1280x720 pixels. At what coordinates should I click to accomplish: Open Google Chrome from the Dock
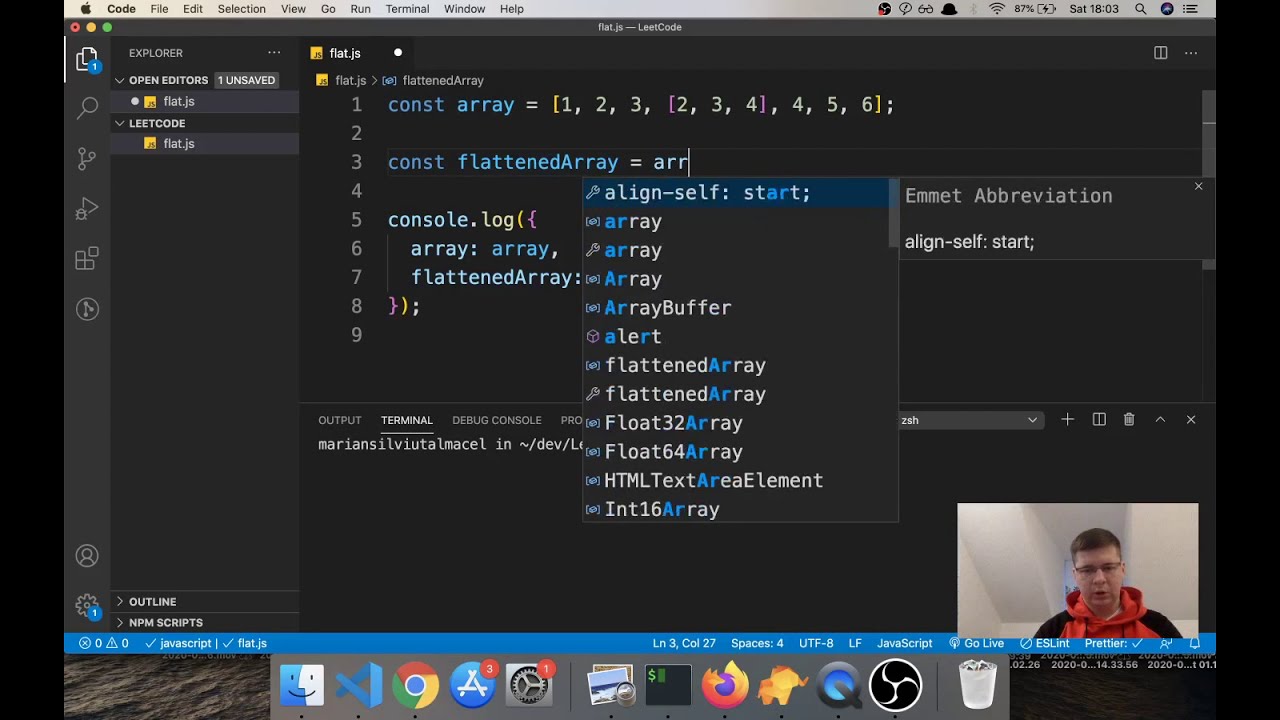pyautogui.click(x=415, y=686)
